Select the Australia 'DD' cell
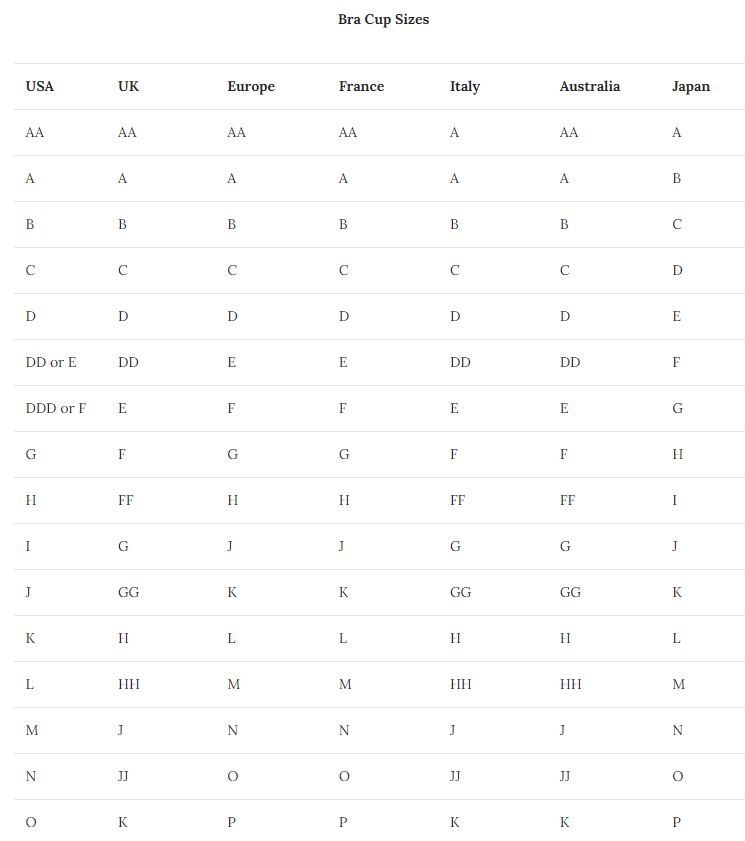 click(x=570, y=363)
